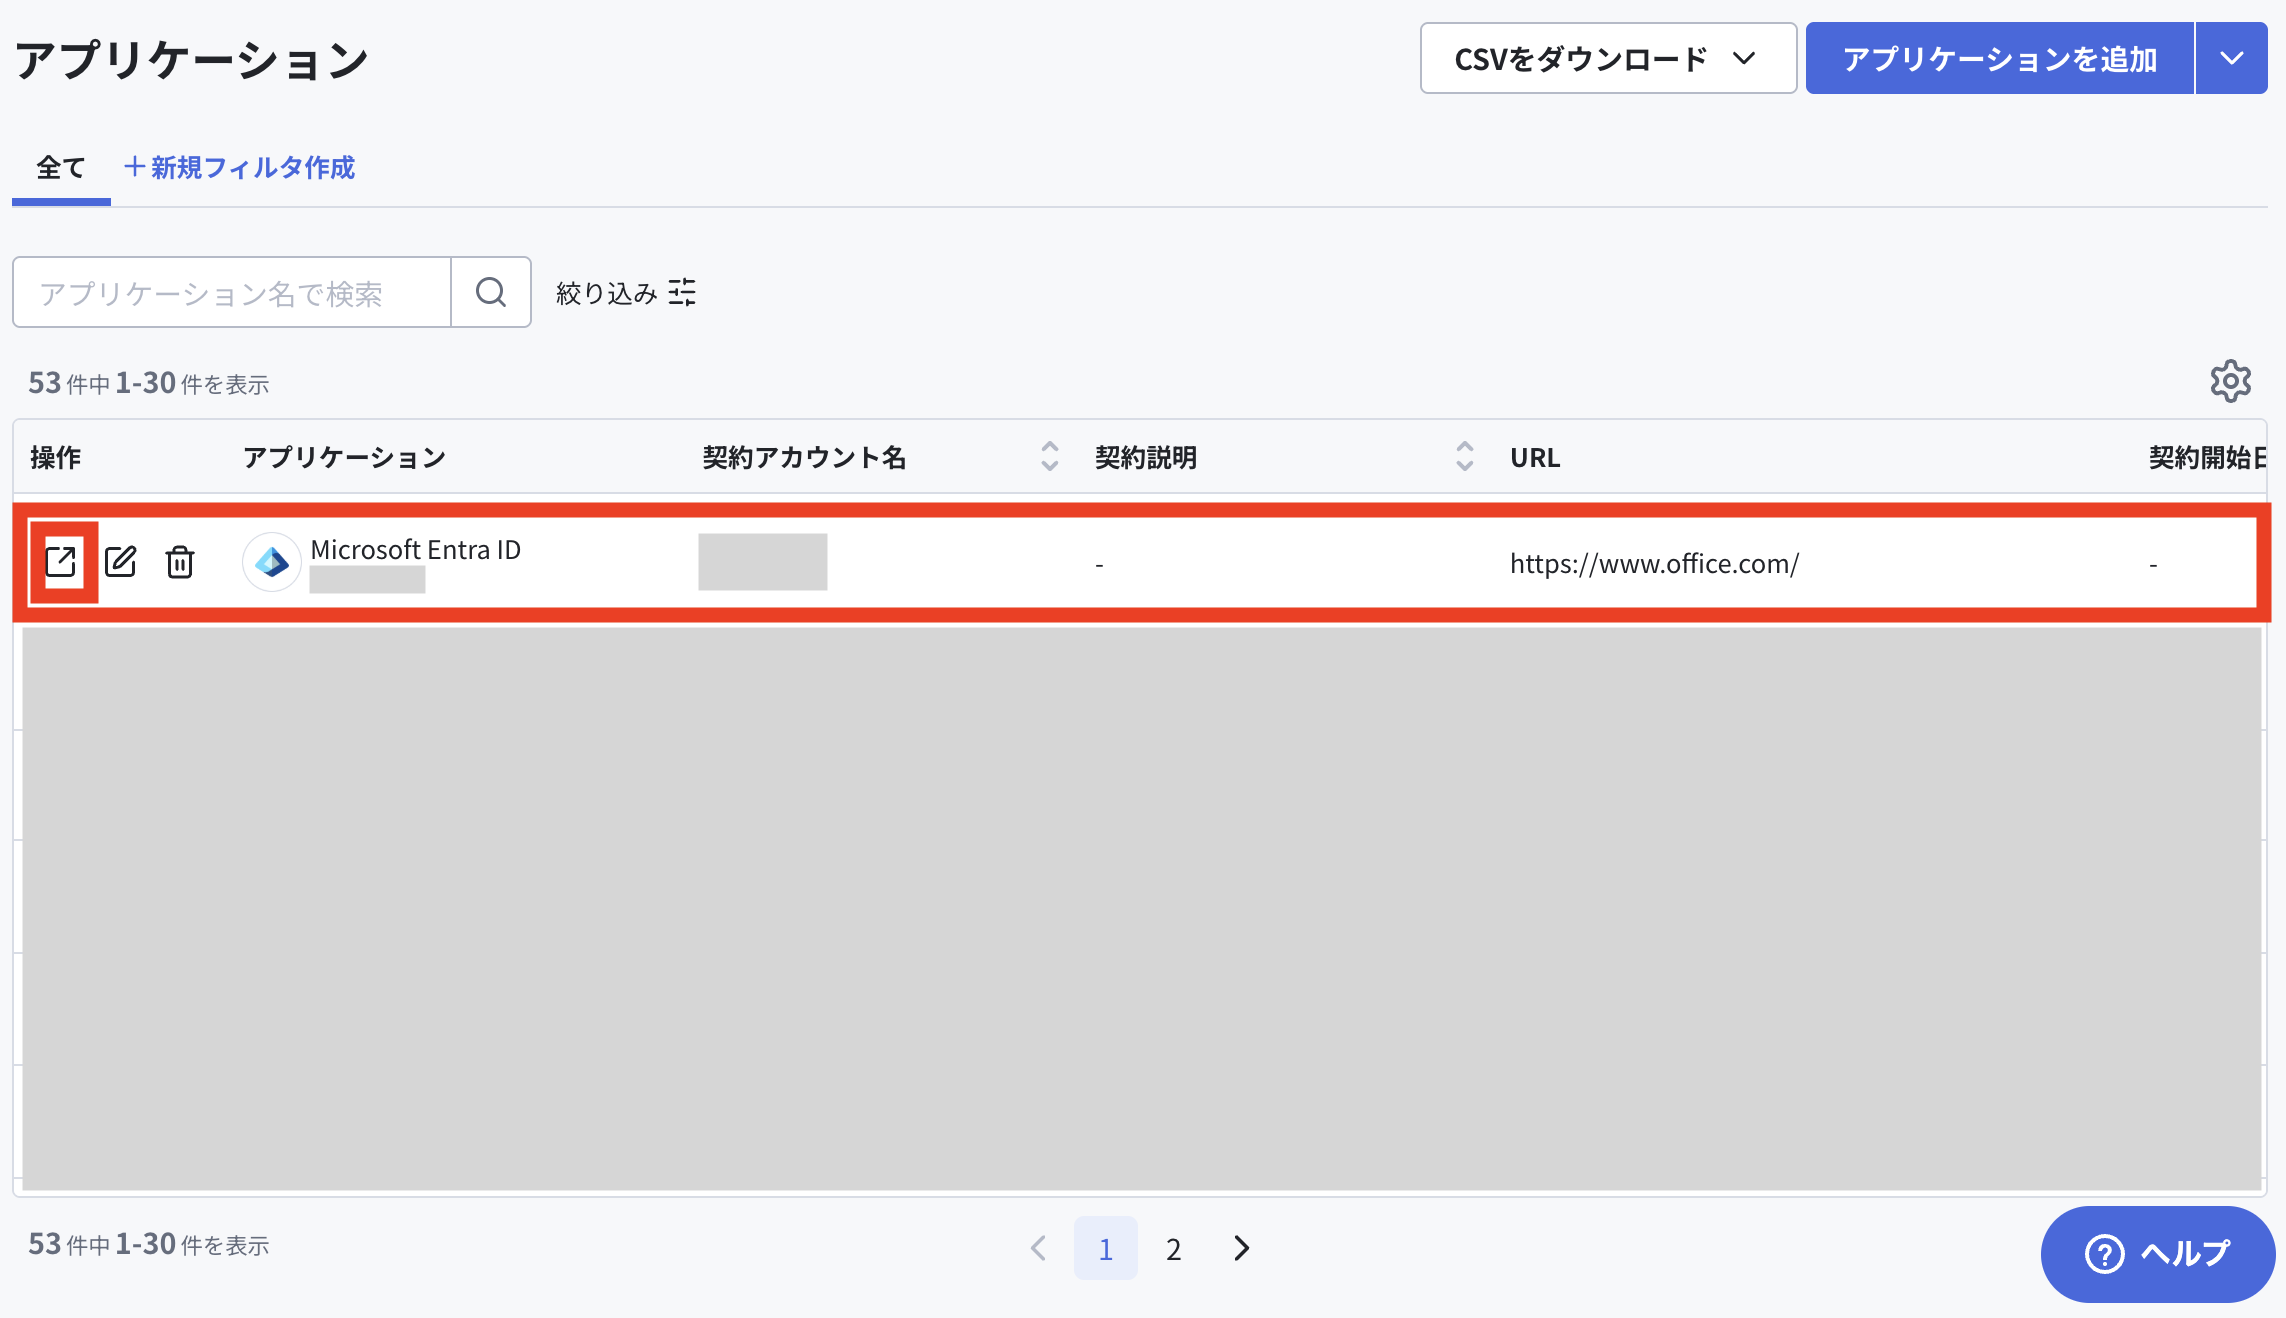Open table column settings gear
The image size is (2286, 1318).
(2230, 381)
